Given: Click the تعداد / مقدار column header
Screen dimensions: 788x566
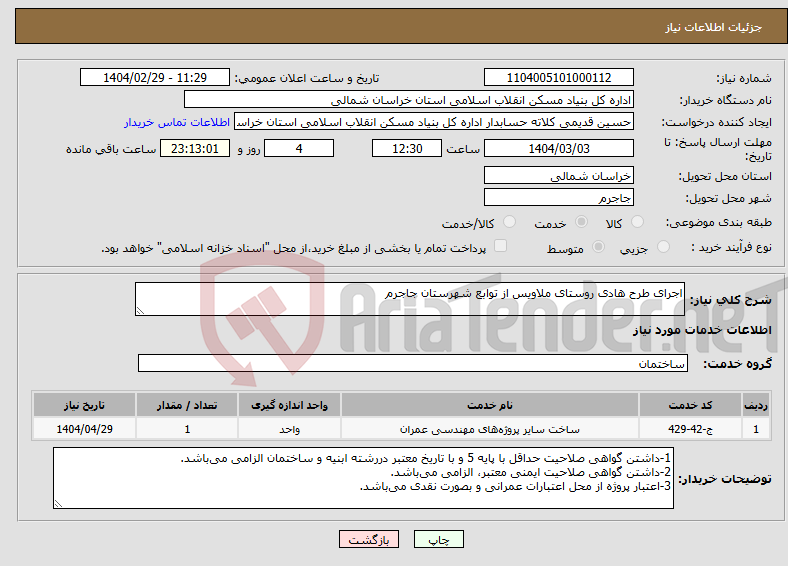Looking at the screenshot, I should 187,405.
